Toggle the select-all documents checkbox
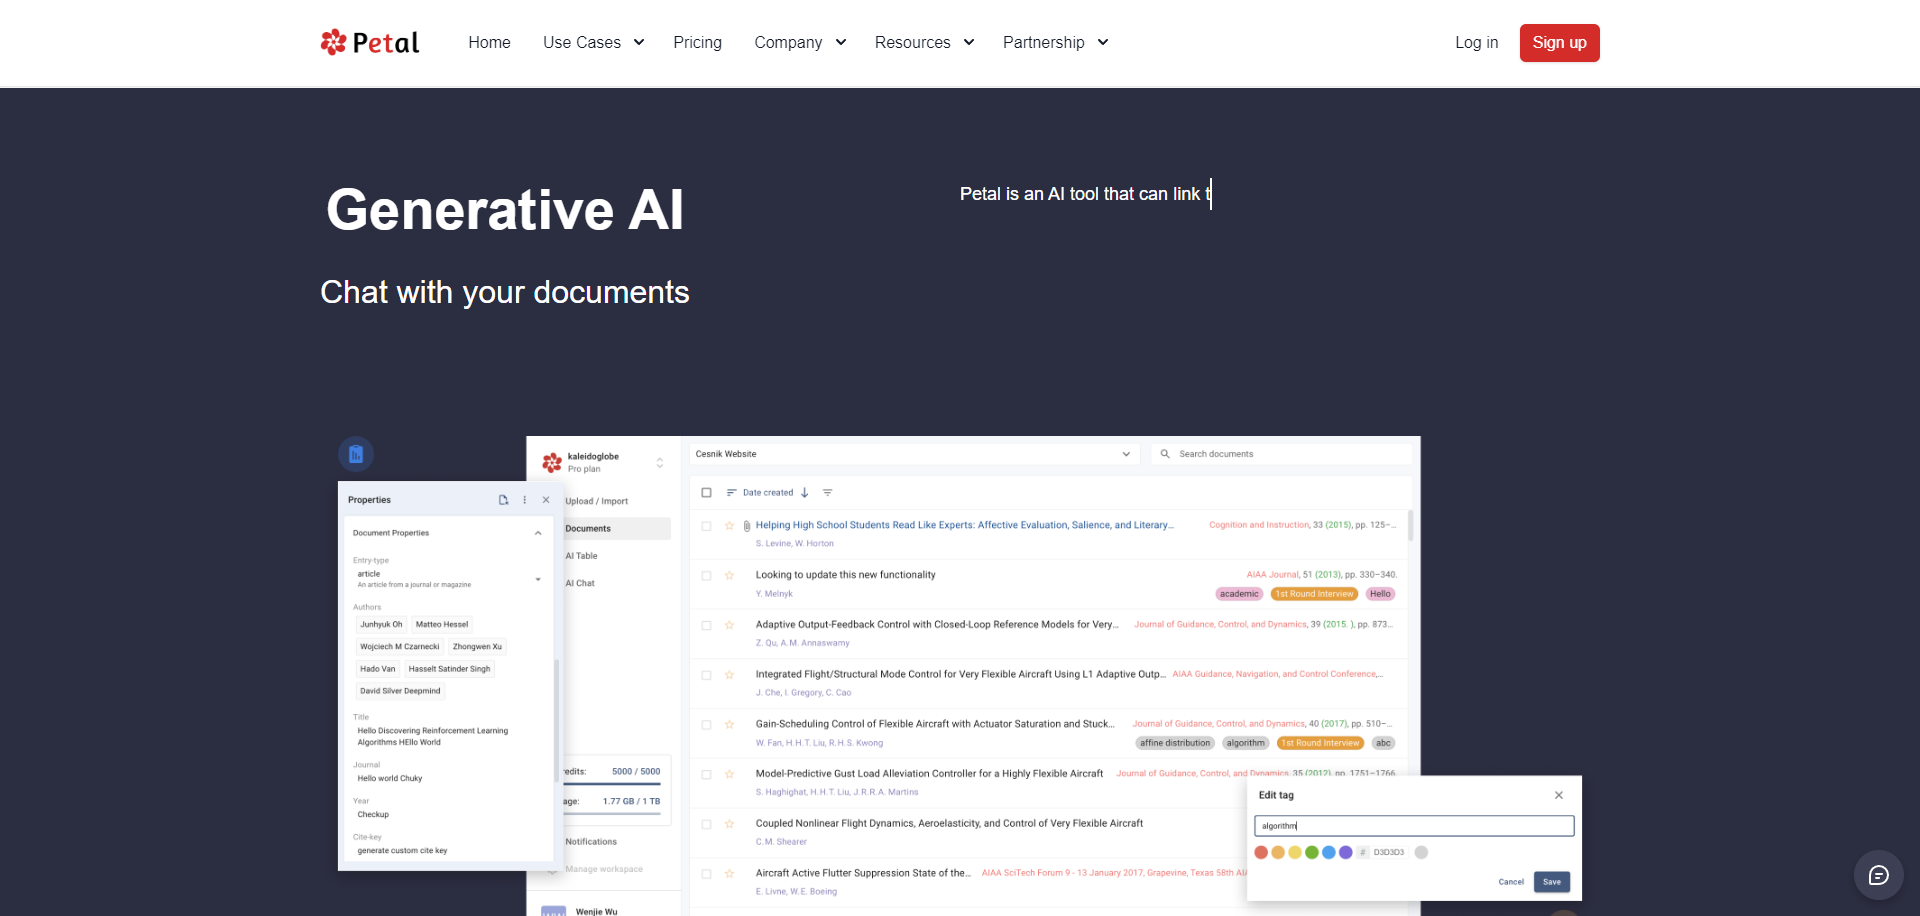The image size is (1920, 916). click(706, 493)
